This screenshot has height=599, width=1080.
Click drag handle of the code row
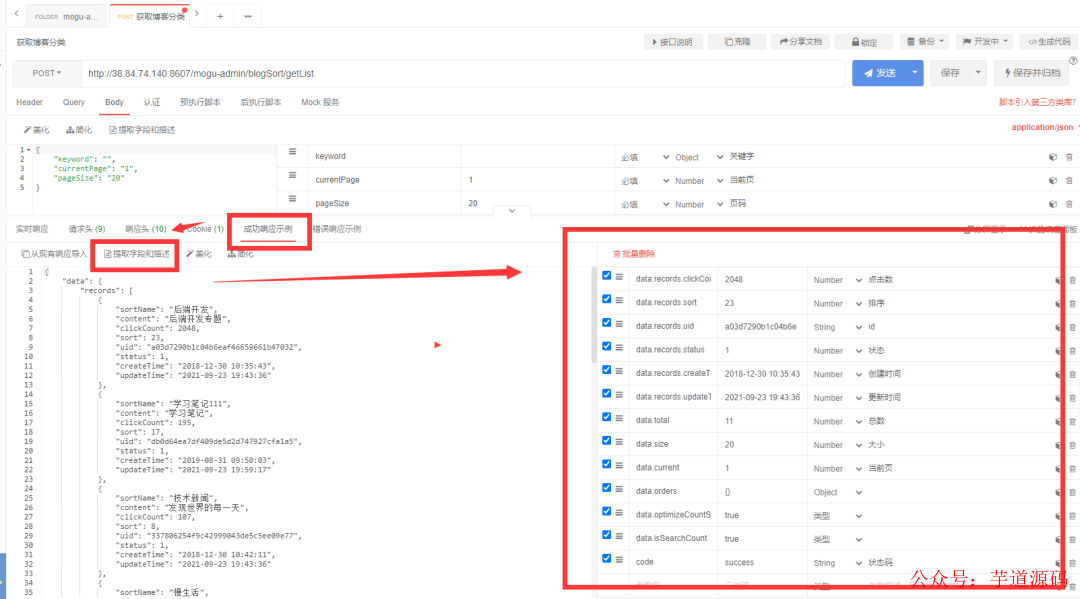pos(619,560)
